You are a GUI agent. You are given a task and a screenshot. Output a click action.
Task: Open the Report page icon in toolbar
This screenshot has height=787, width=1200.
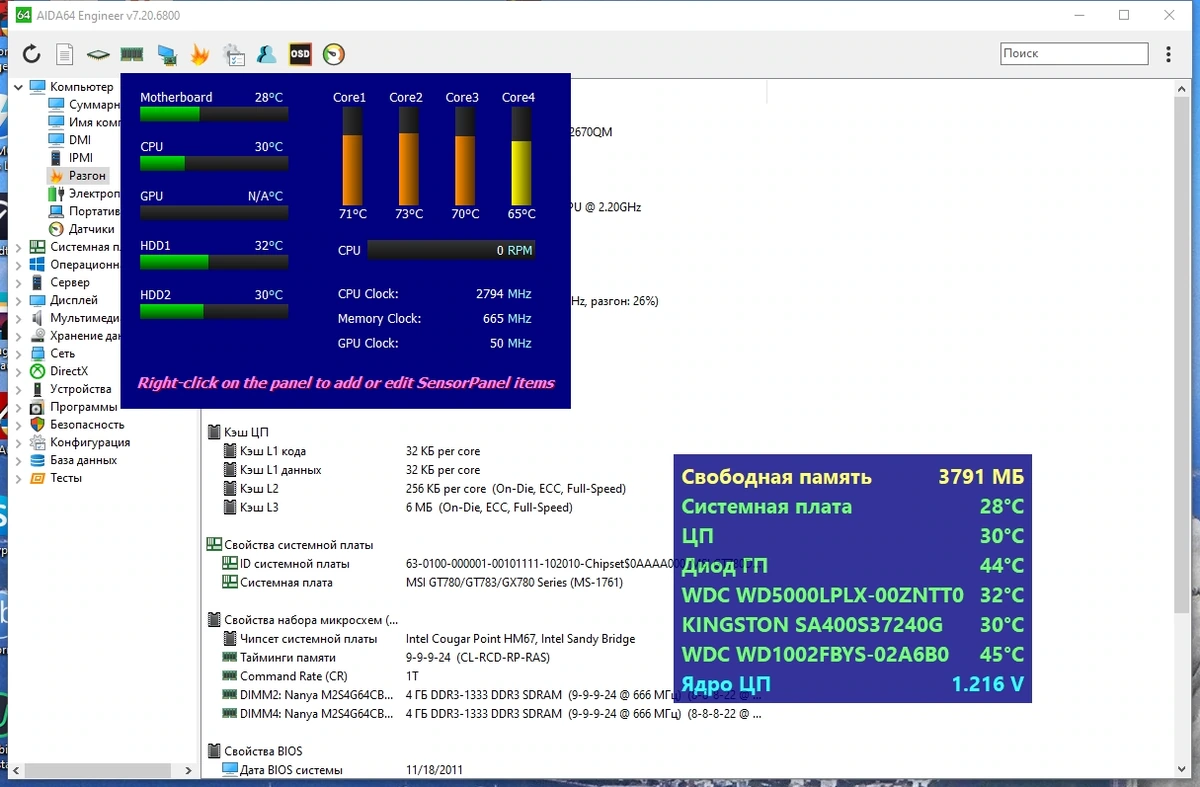[x=64, y=54]
